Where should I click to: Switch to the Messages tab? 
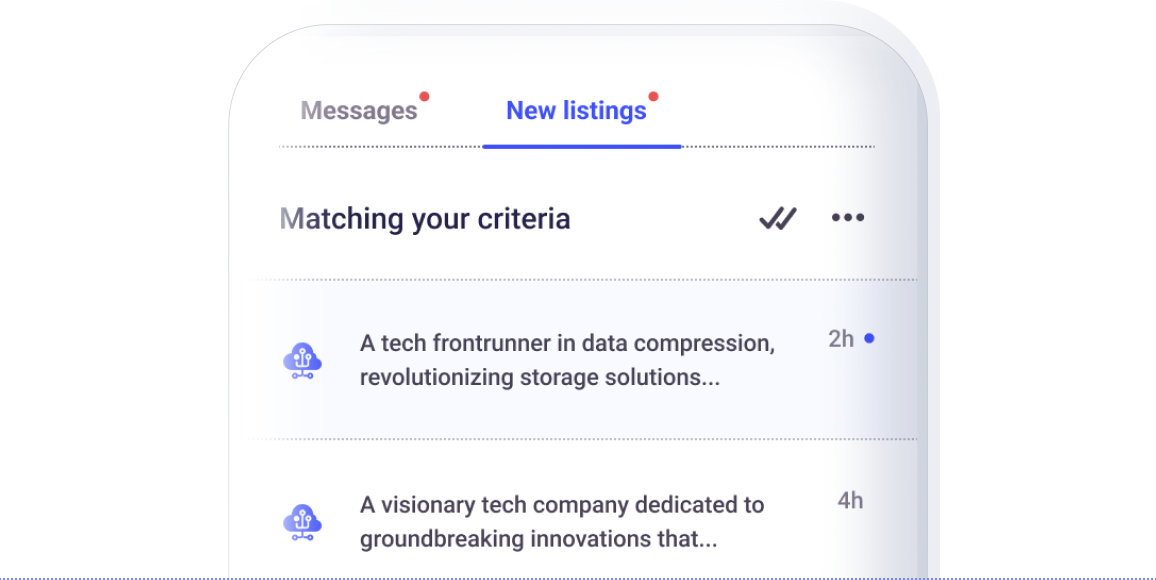coord(358,111)
